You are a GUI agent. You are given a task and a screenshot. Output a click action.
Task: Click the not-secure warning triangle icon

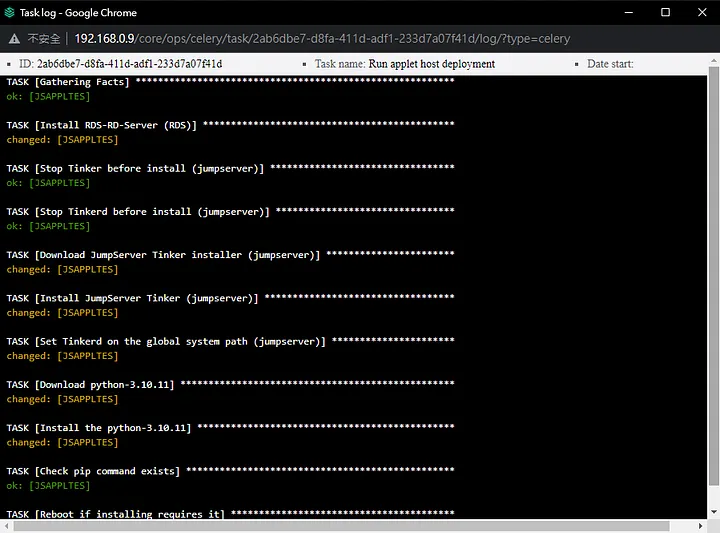(x=14, y=39)
